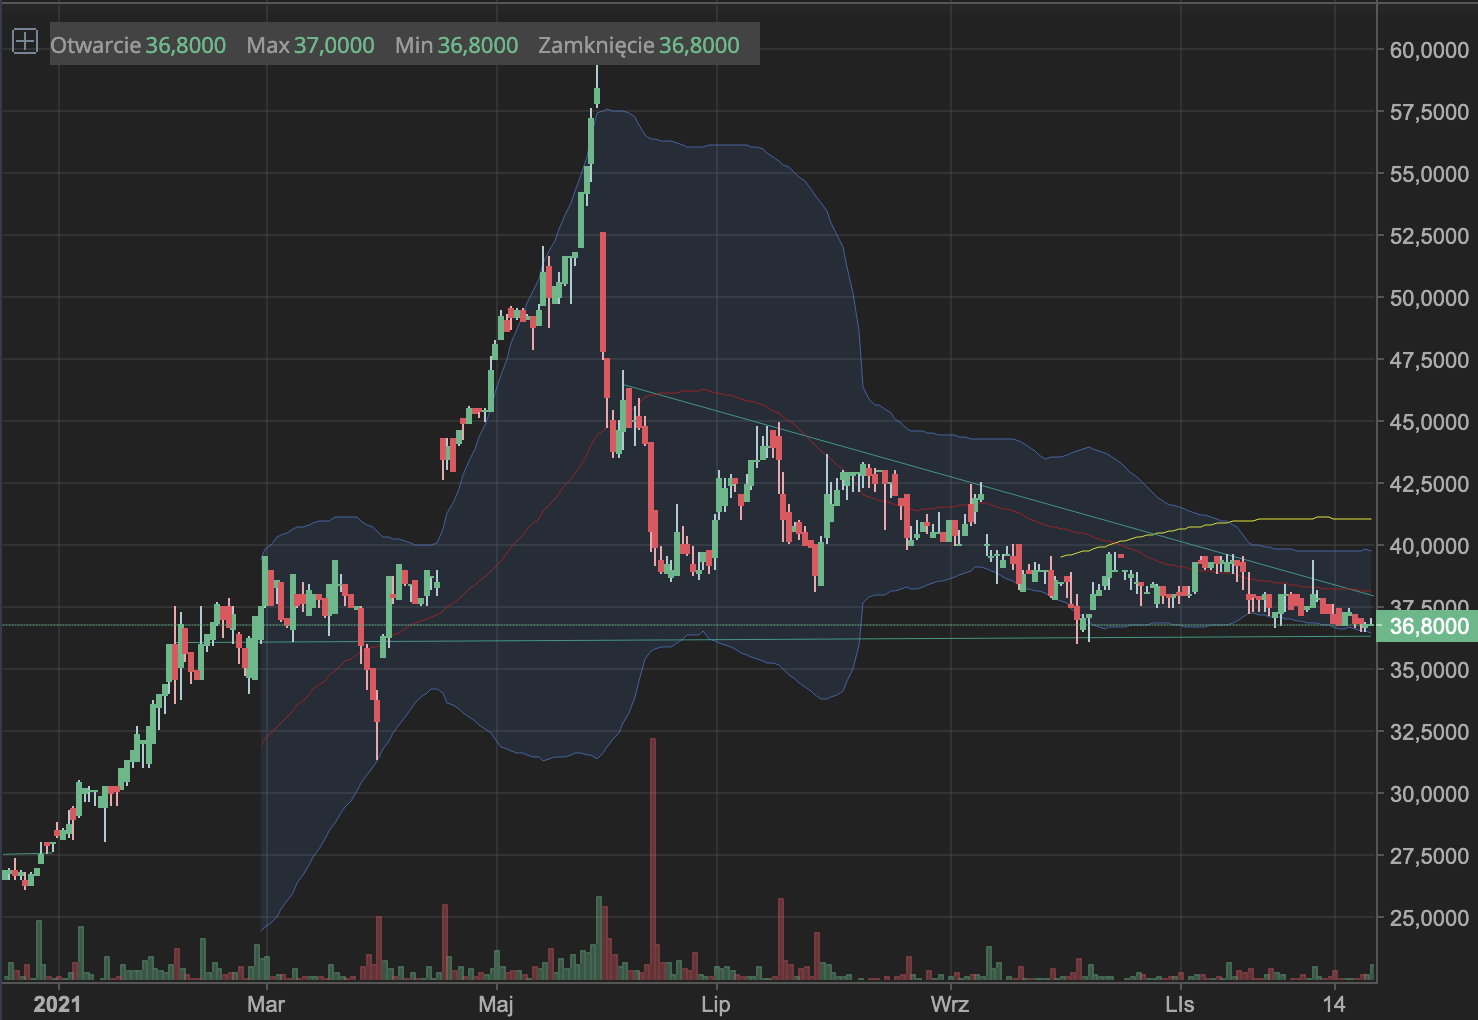Select the Wrz label on time axis

[x=950, y=1003]
